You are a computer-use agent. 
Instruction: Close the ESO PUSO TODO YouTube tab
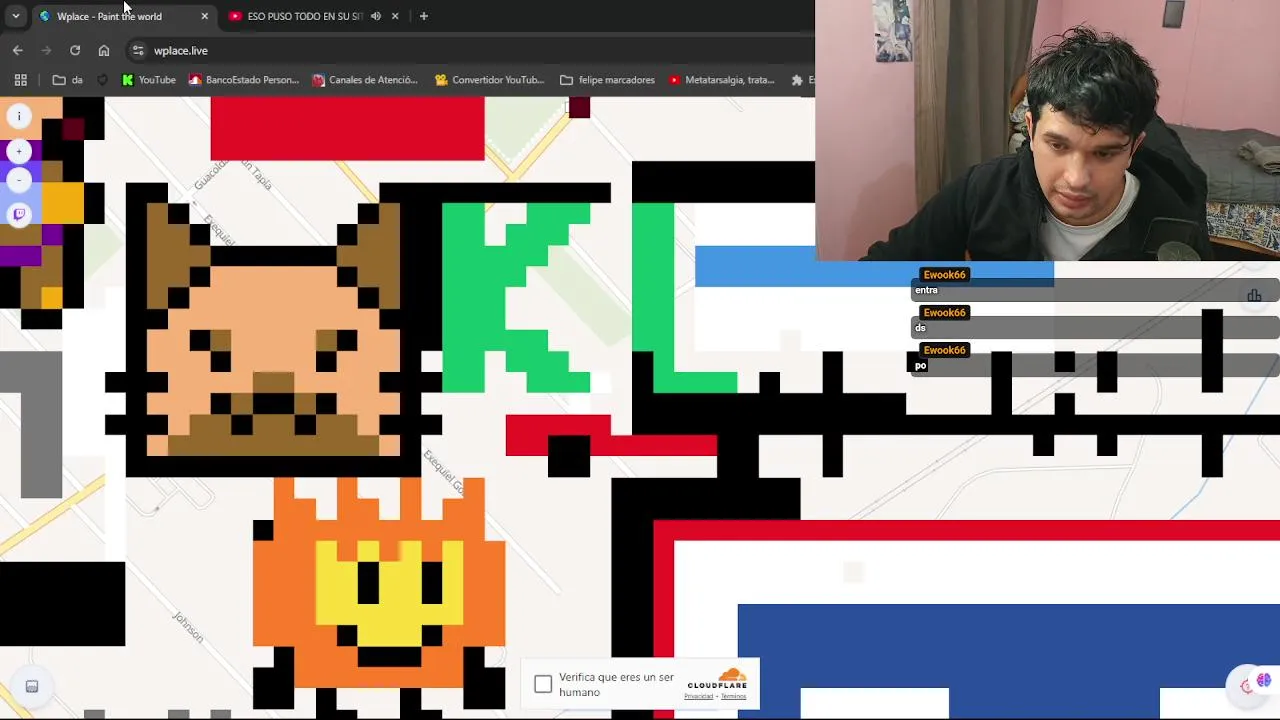click(x=395, y=16)
